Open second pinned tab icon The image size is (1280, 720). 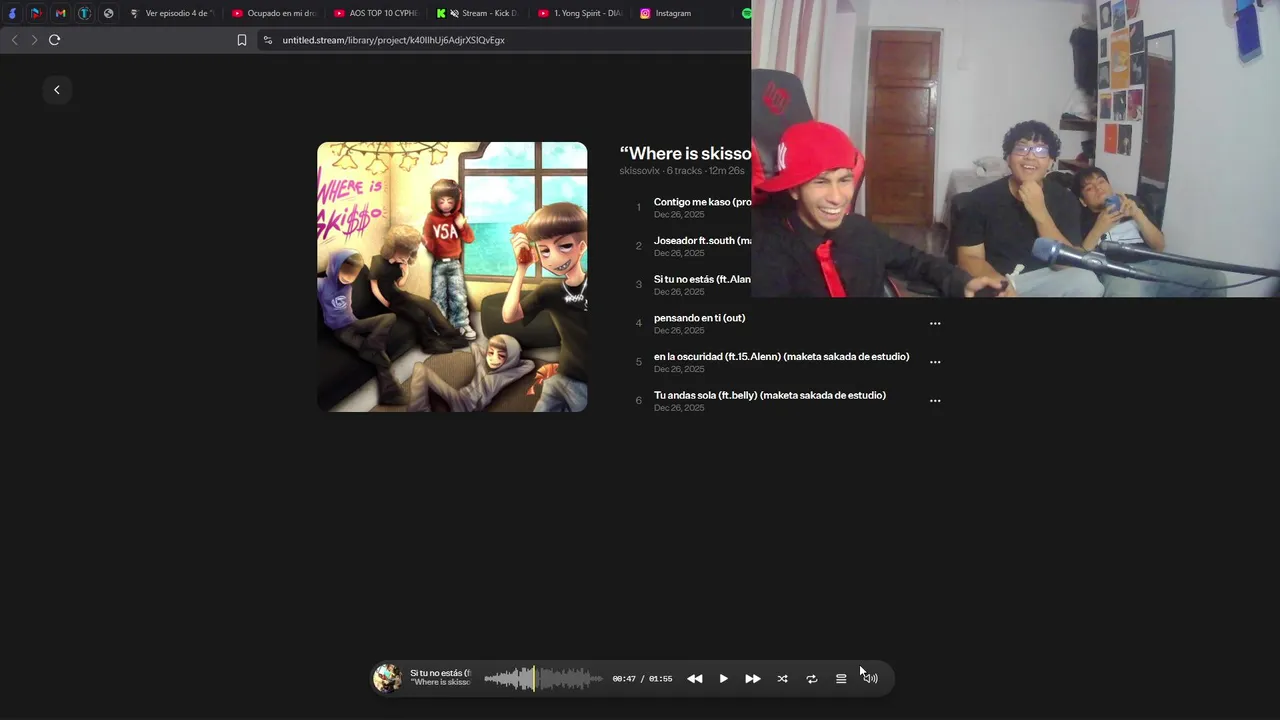click(36, 13)
